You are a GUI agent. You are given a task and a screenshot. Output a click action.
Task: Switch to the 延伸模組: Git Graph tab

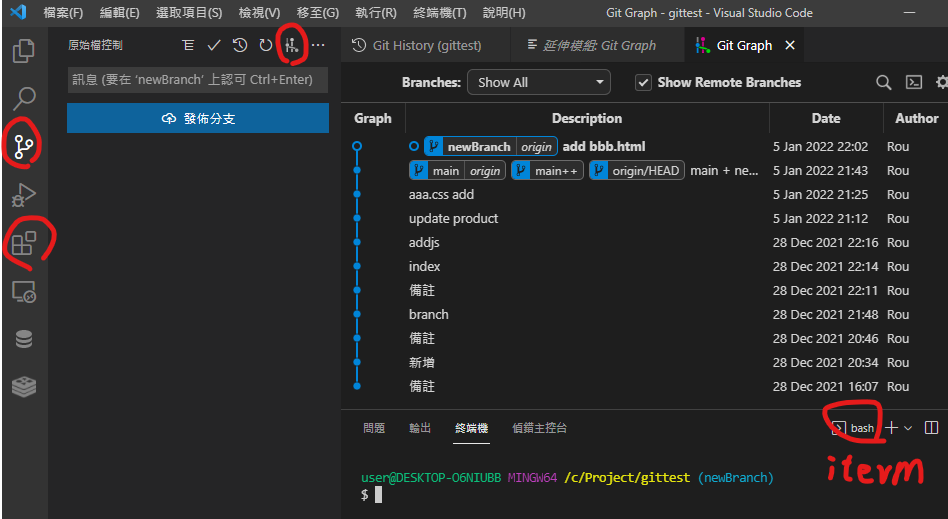597,45
